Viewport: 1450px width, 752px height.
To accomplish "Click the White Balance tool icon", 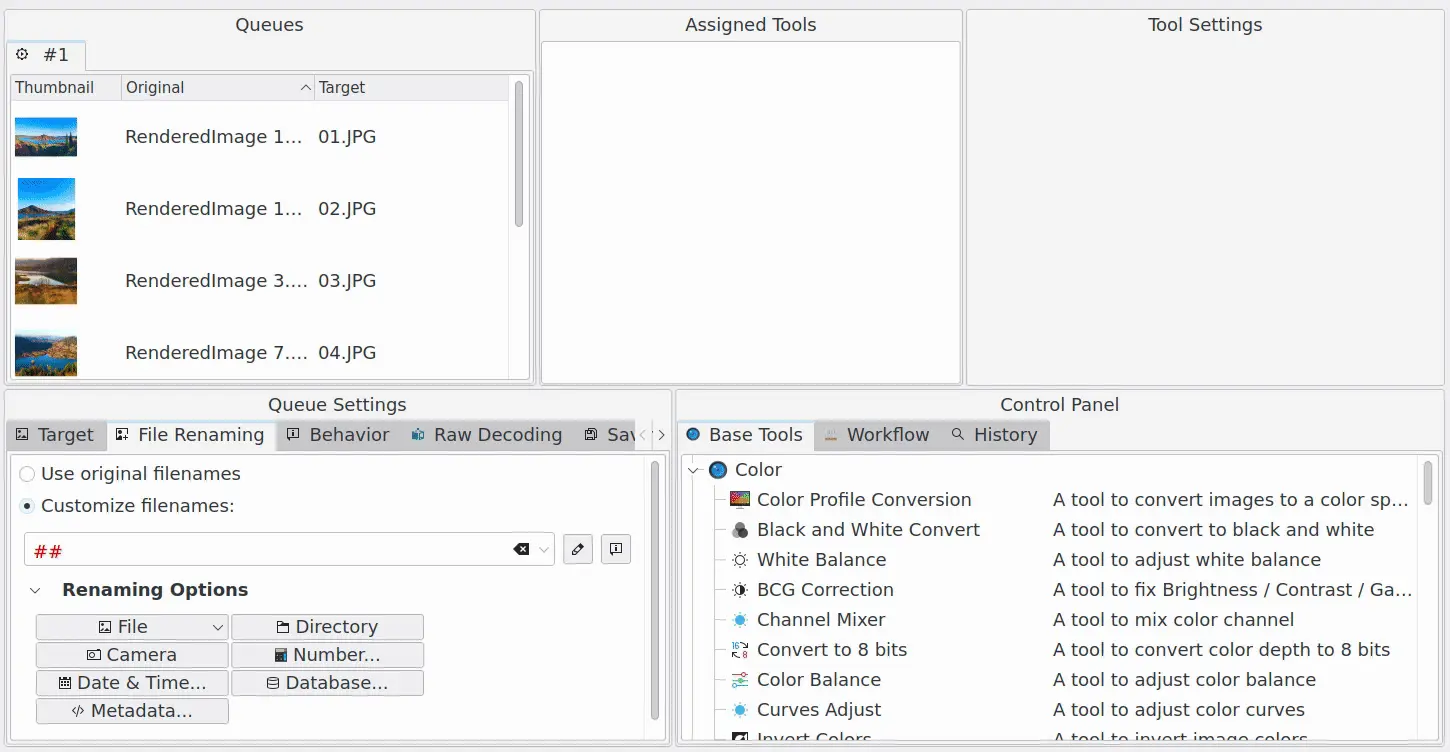I will click(740, 560).
